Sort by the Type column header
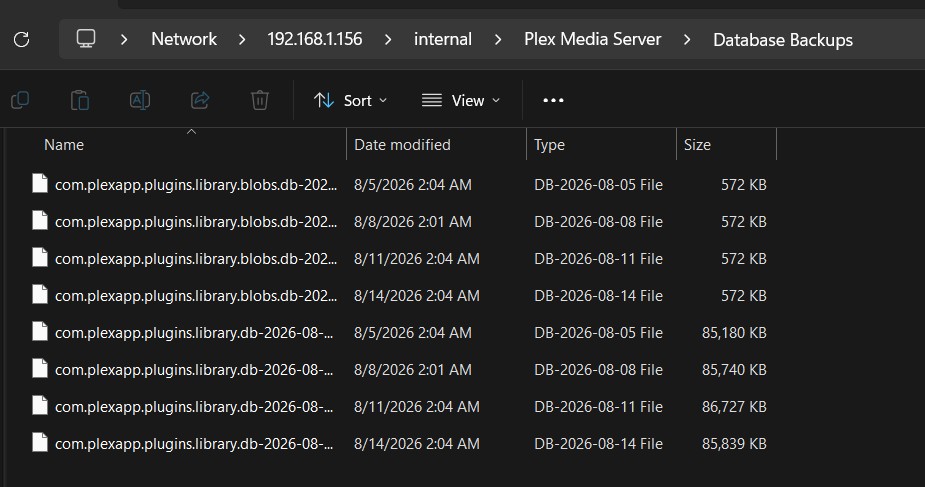925x487 pixels. pos(549,145)
